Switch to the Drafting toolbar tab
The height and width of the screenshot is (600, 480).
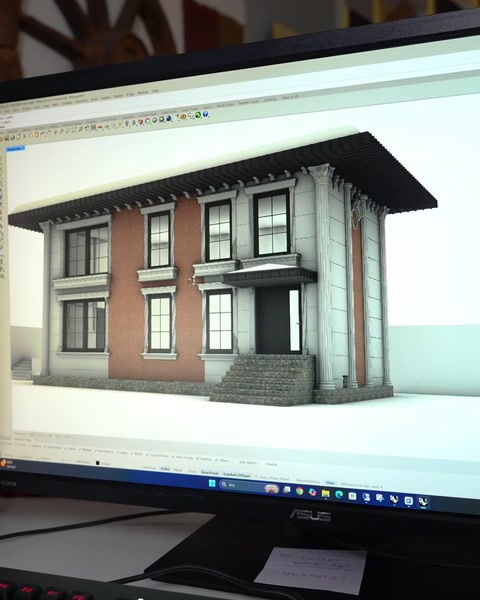tap(270, 99)
